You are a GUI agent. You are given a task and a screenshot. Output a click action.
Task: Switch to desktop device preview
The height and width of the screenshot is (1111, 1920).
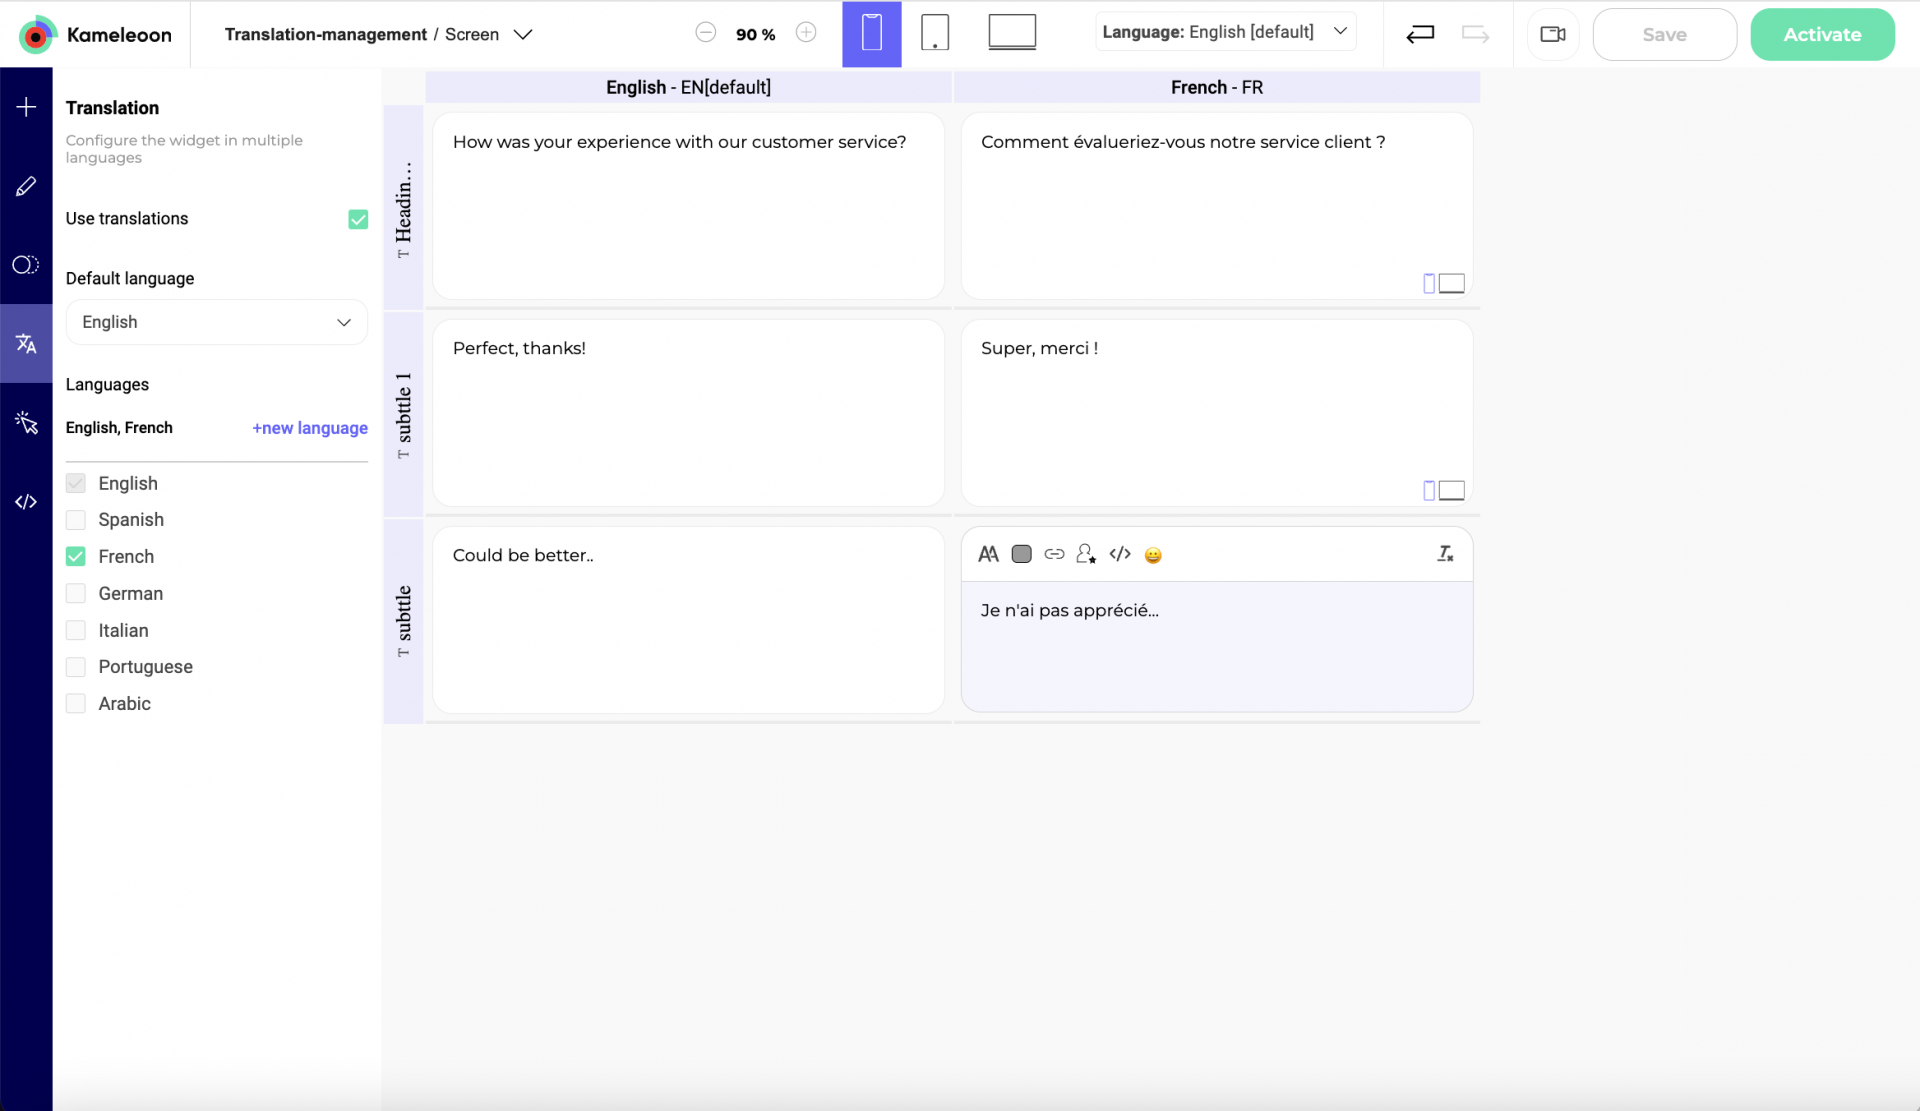coord(1011,33)
